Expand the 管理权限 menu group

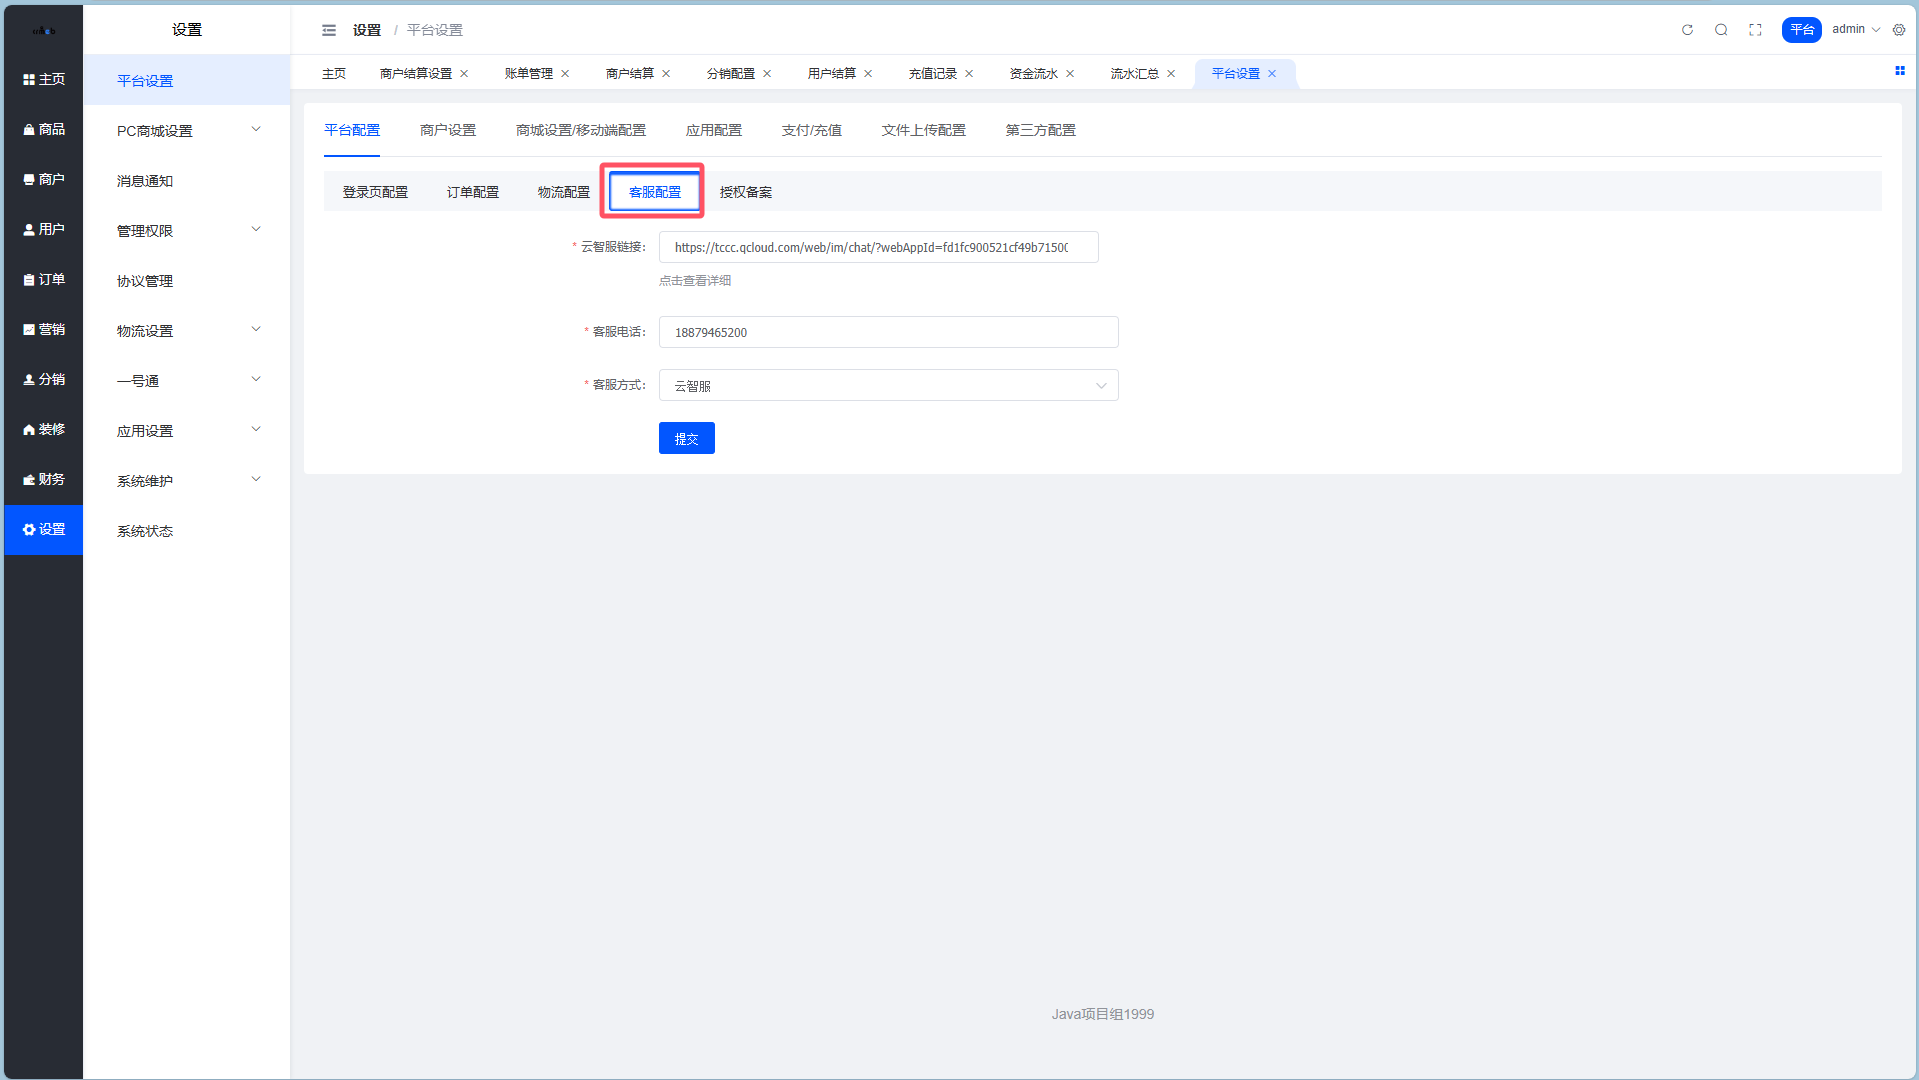pyautogui.click(x=187, y=230)
